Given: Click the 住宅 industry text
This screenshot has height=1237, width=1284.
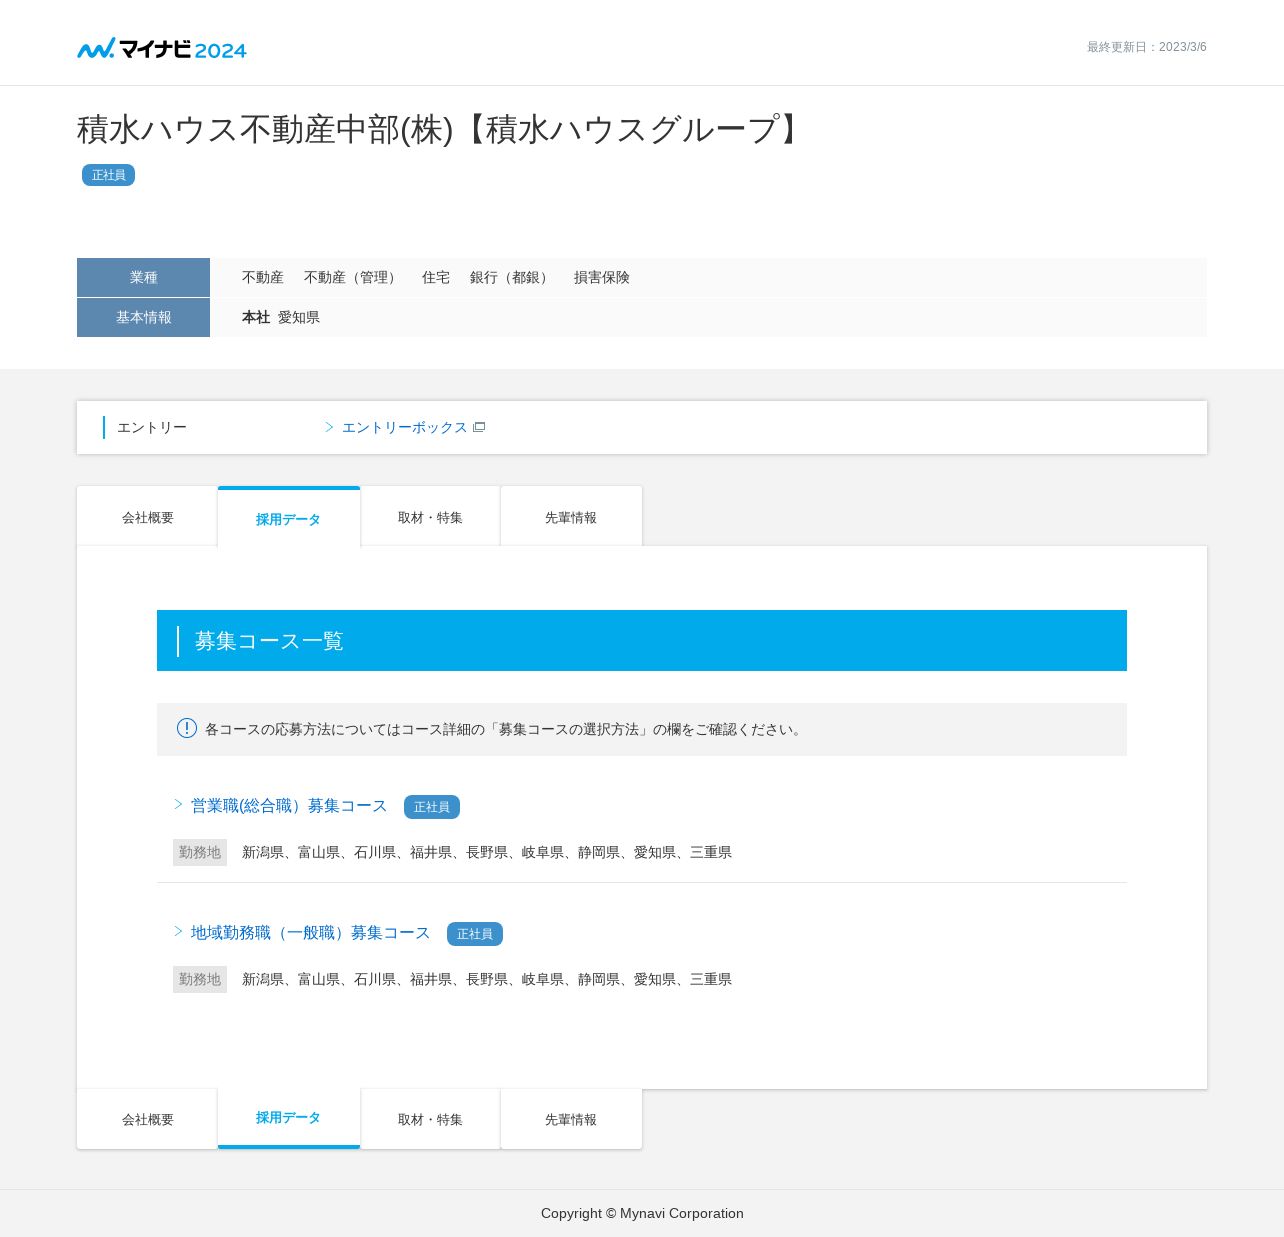Looking at the screenshot, I should (436, 277).
